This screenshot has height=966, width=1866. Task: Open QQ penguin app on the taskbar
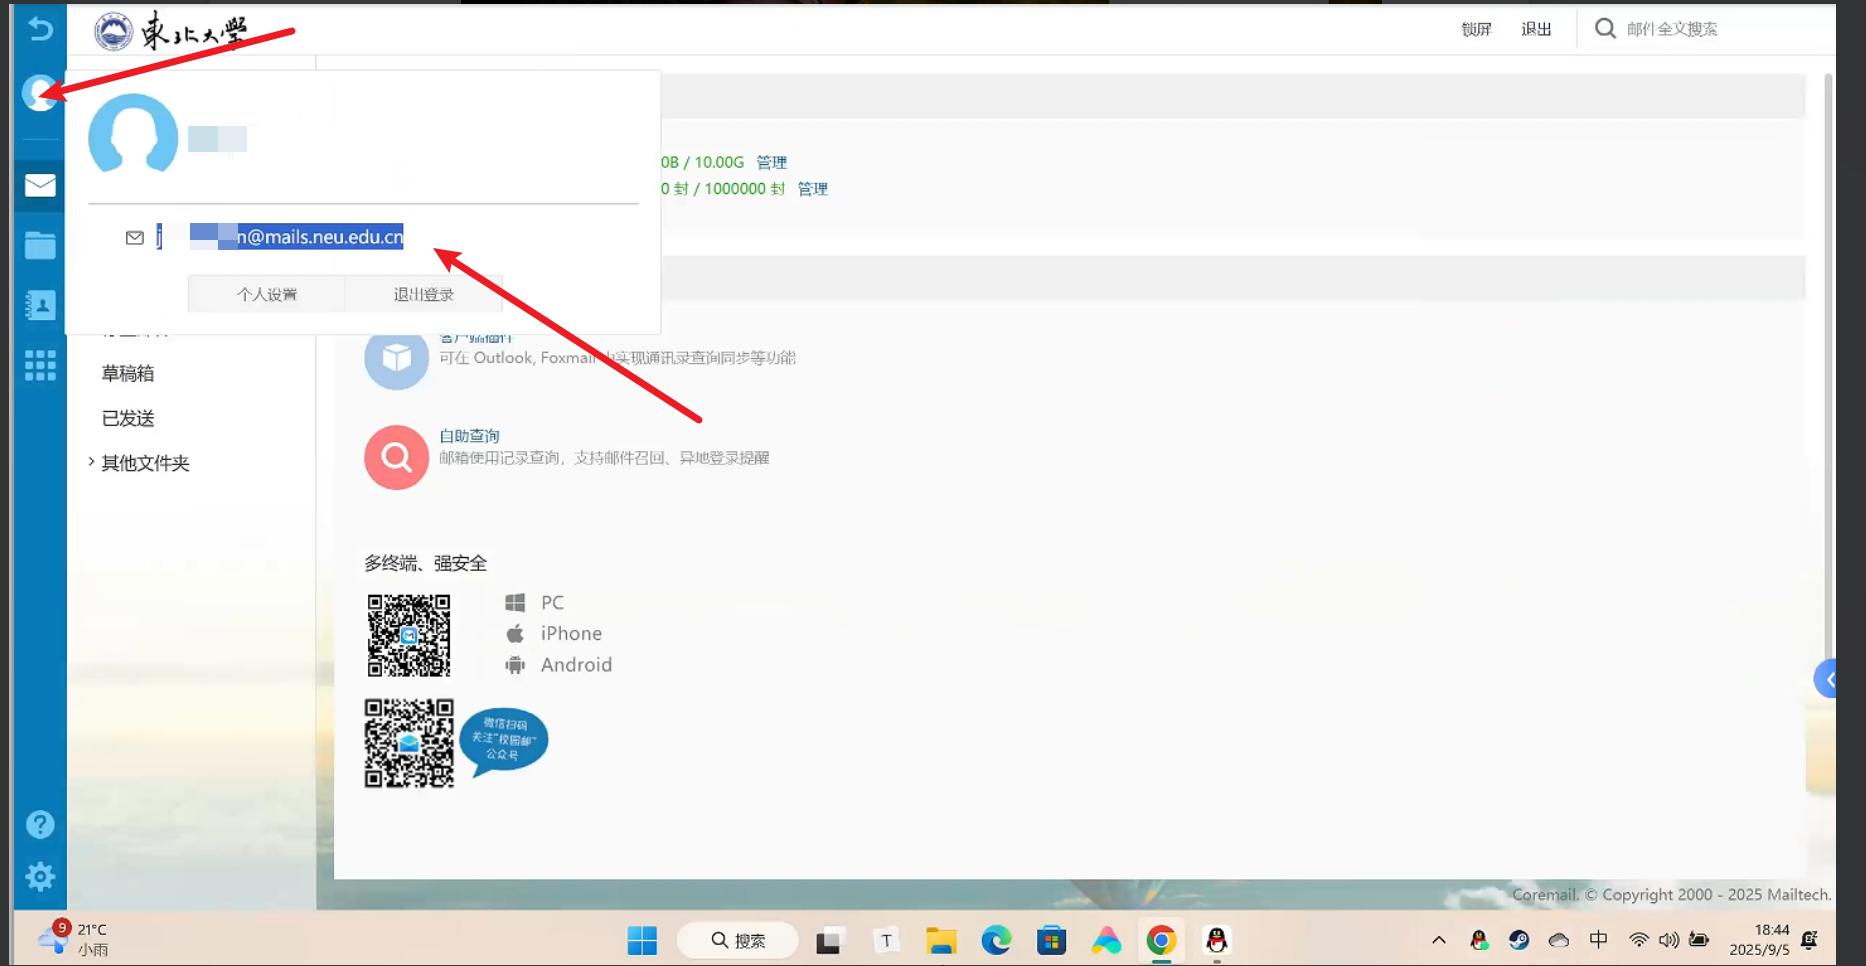(x=1216, y=941)
